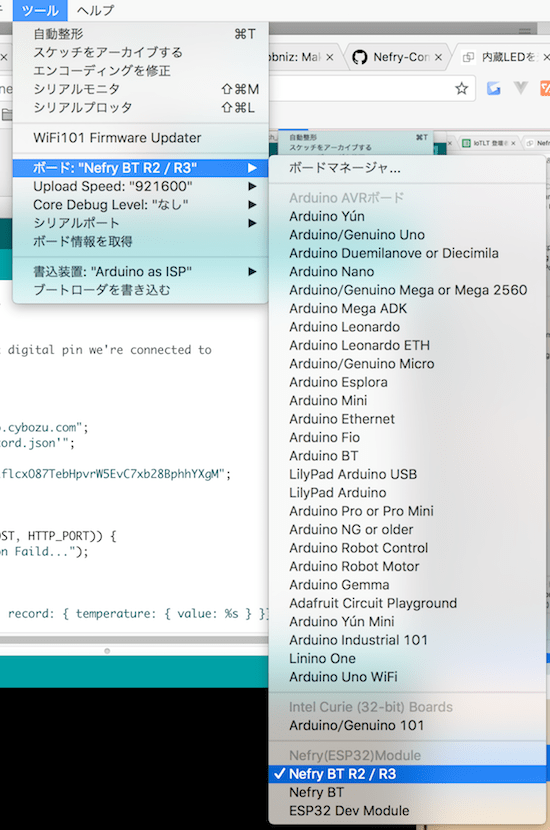Choose Arduino Mini

tap(407, 400)
